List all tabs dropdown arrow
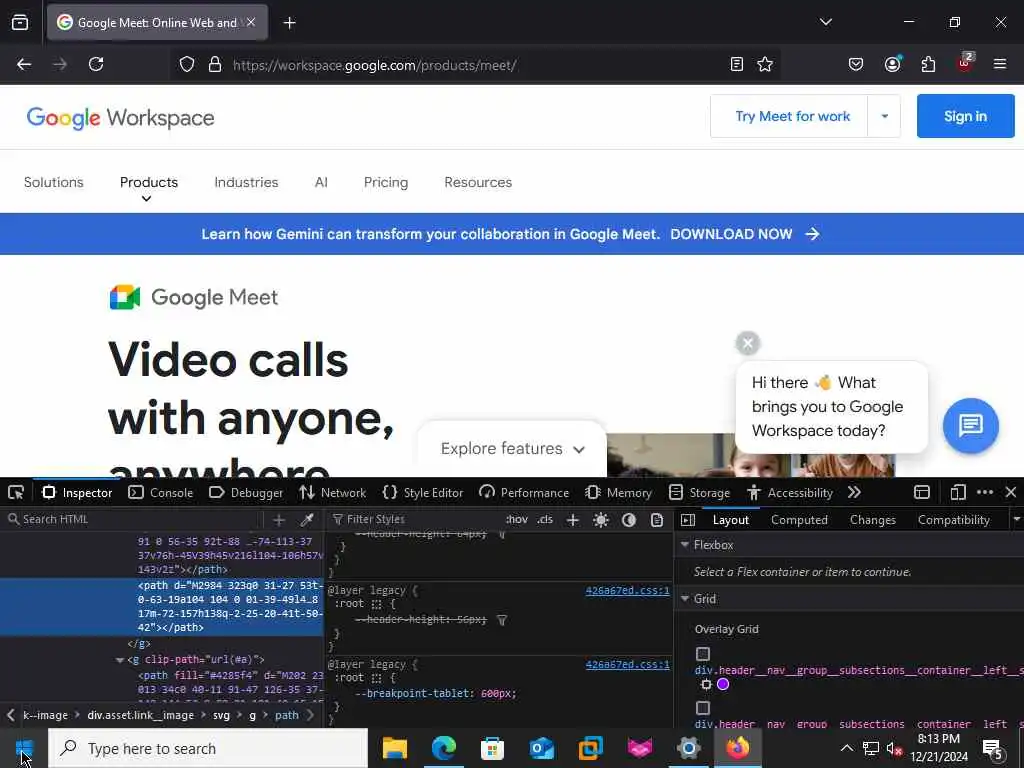The image size is (1024, 768). tap(825, 22)
